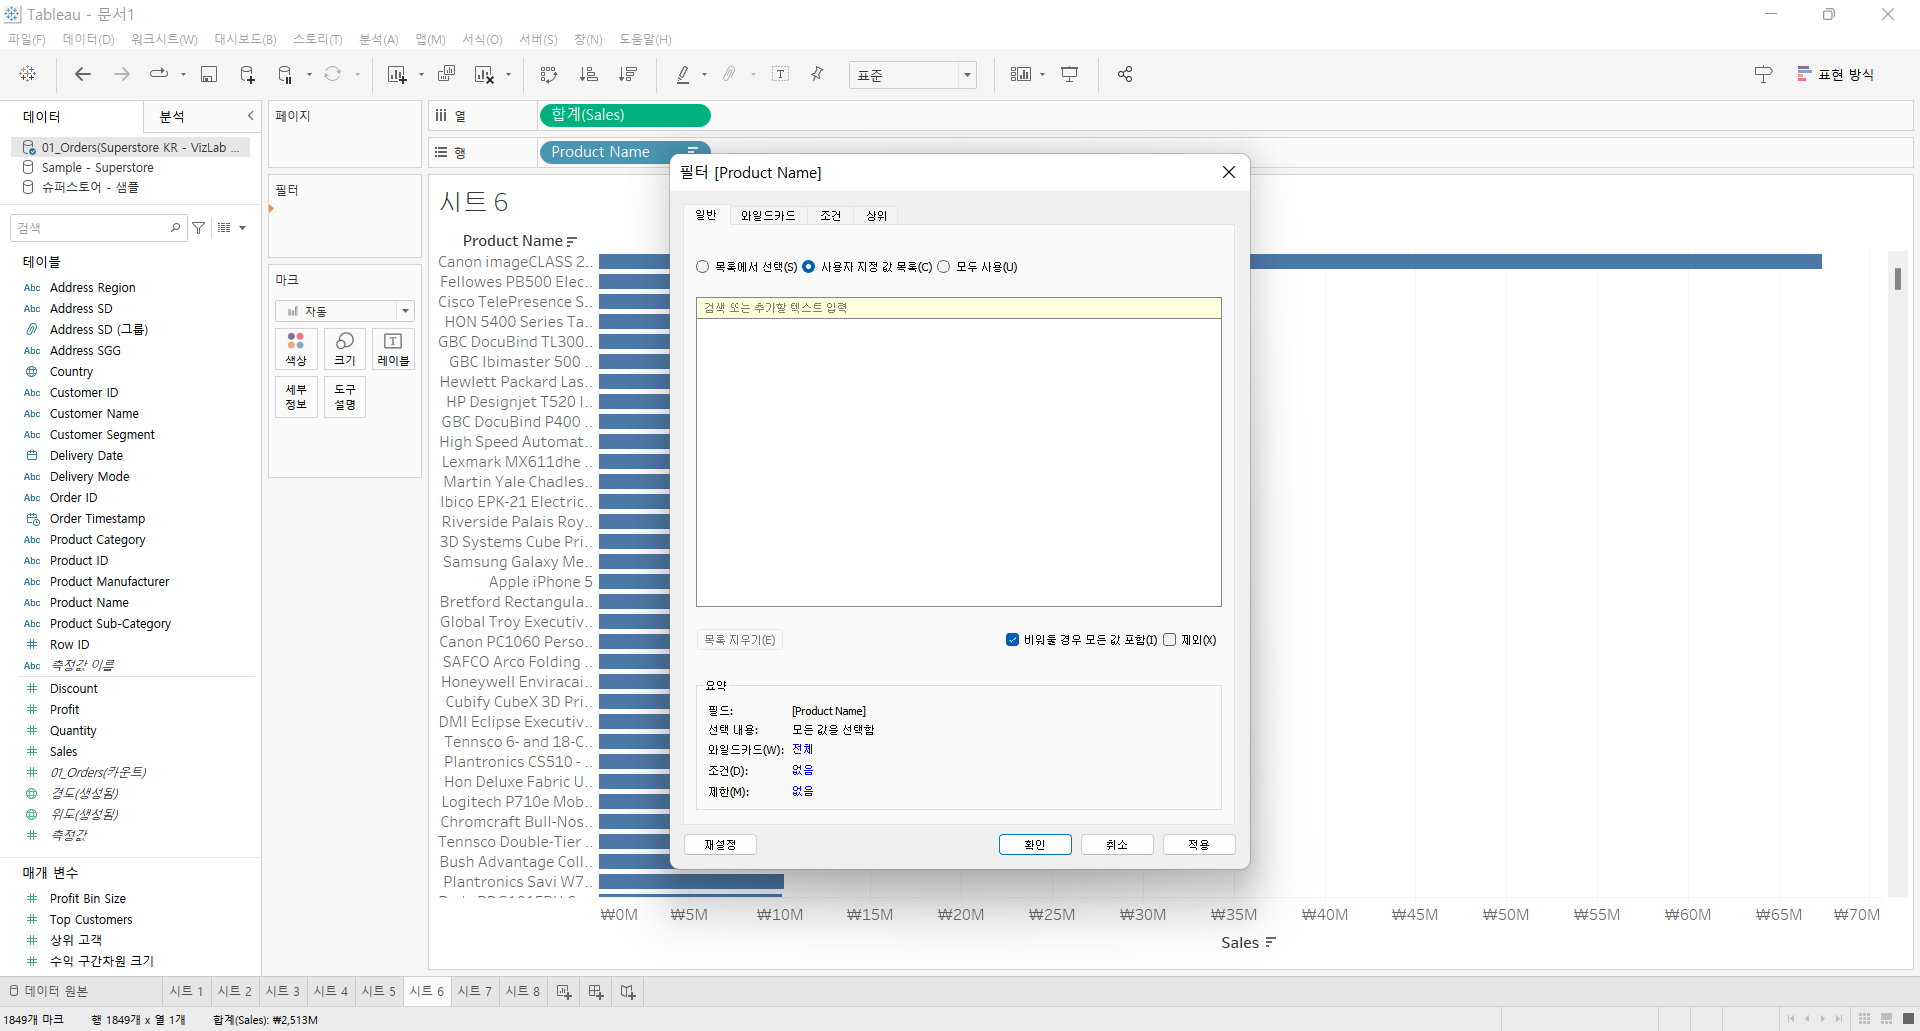Switch to sheet tab 시트 7
This screenshot has width=1920, height=1031.
pos(474,991)
